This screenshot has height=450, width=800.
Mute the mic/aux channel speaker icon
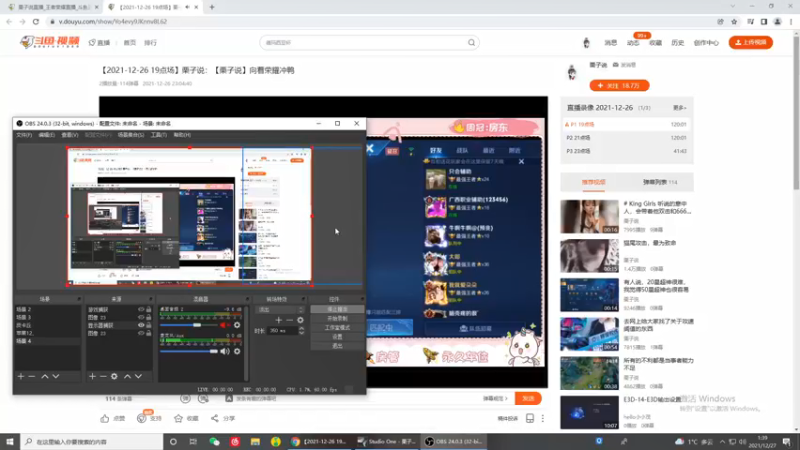[x=224, y=351]
